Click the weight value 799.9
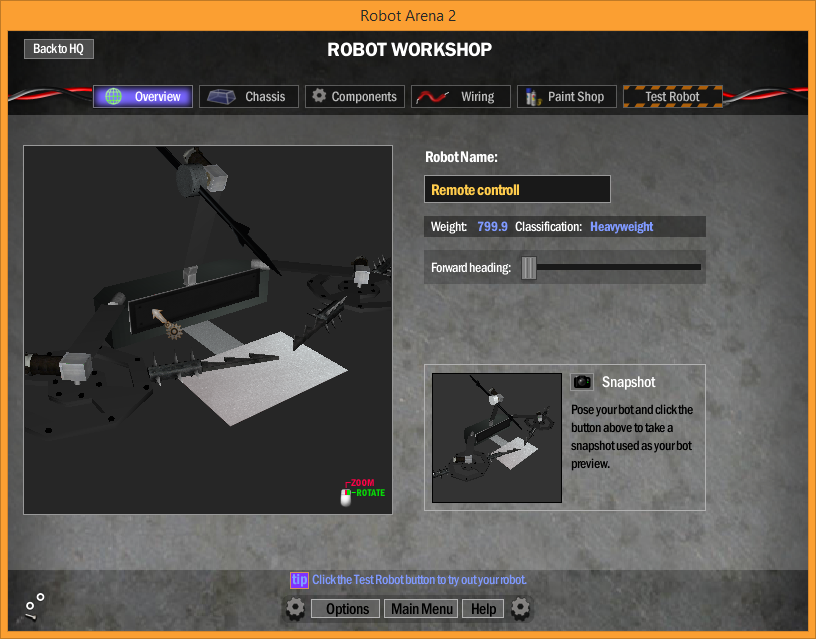 coord(492,227)
